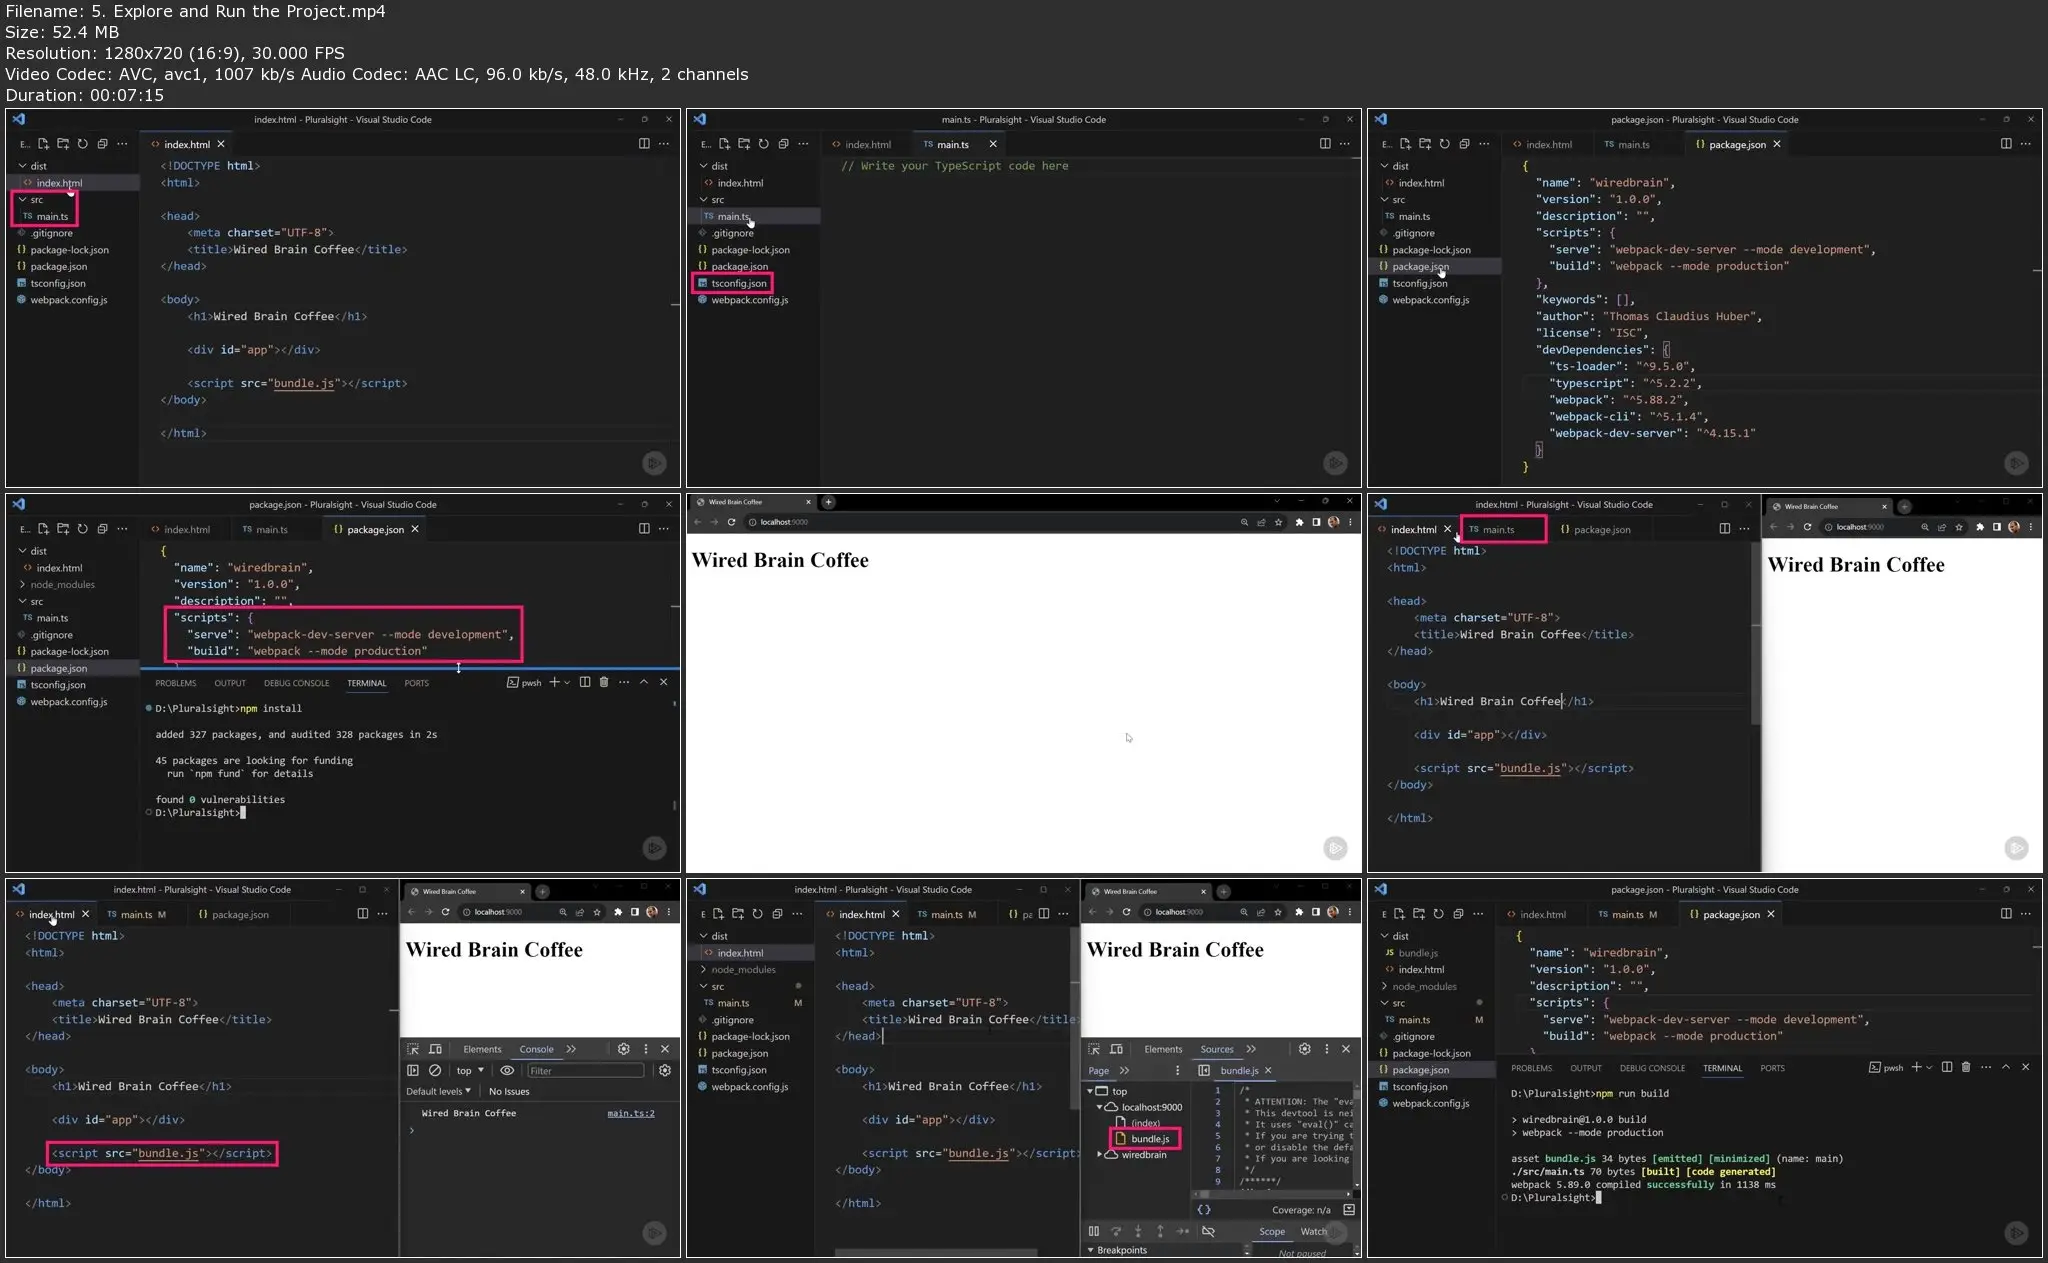2048x1263 pixels.
Task: Click Filter input in DevTools Console frame
Action: tap(586, 1070)
